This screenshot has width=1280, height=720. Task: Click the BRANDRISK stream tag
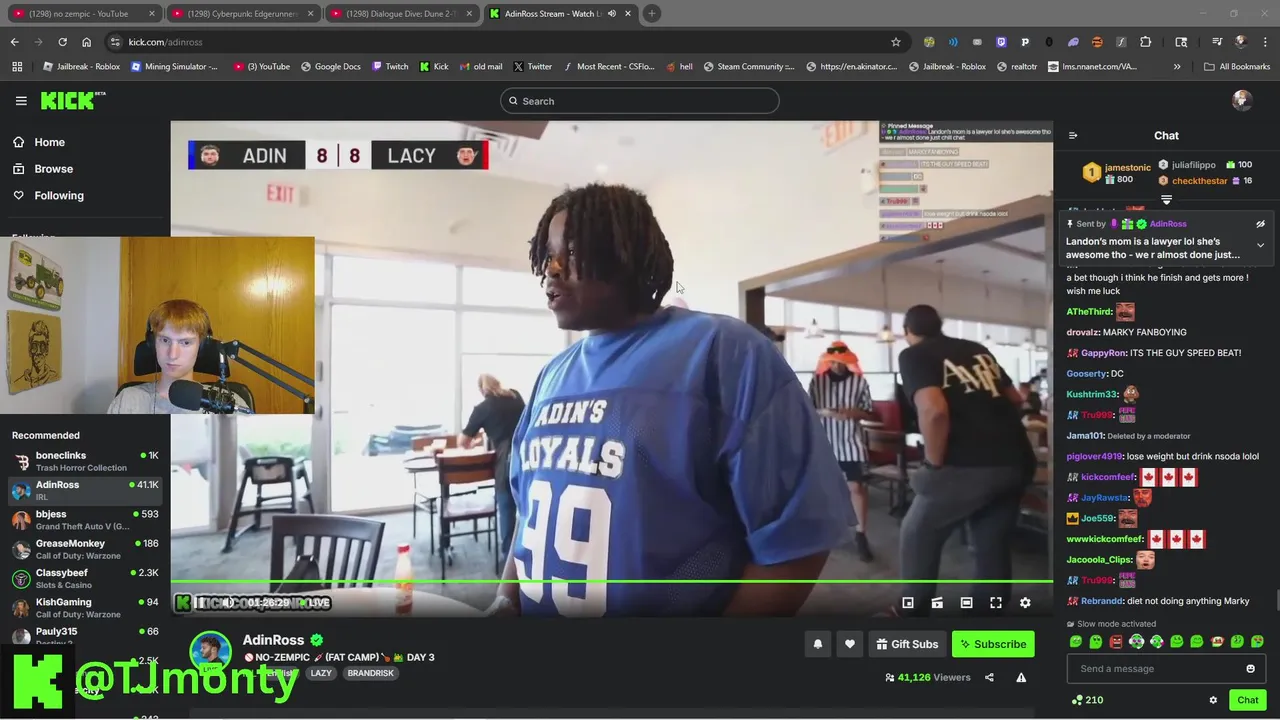[370, 673]
